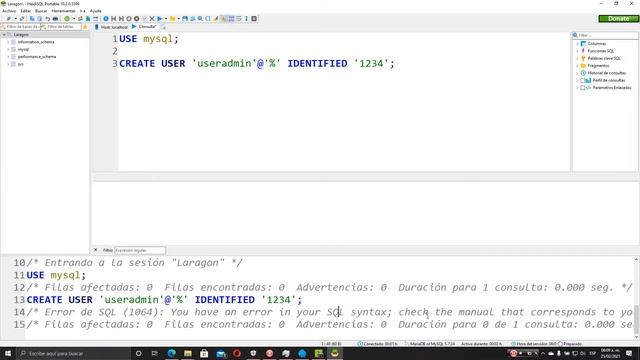Expand the information_schema database node
This screenshot has height=360, width=640.
(9, 42)
